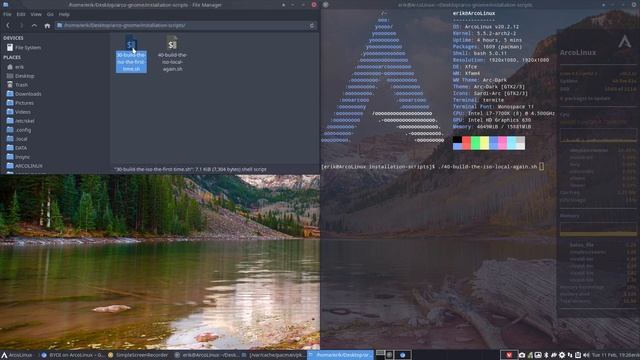Open the clipboard manager tray icon

(x=578, y=355)
